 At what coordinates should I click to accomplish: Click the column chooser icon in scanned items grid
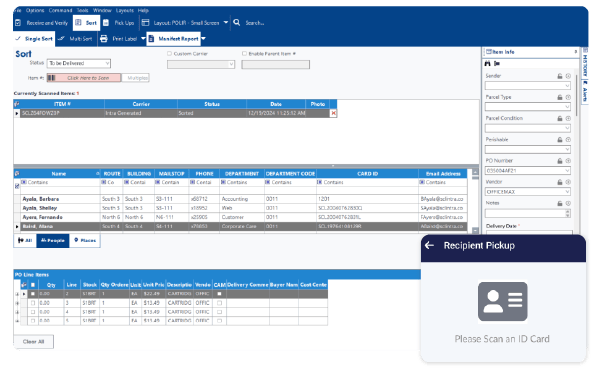16,104
